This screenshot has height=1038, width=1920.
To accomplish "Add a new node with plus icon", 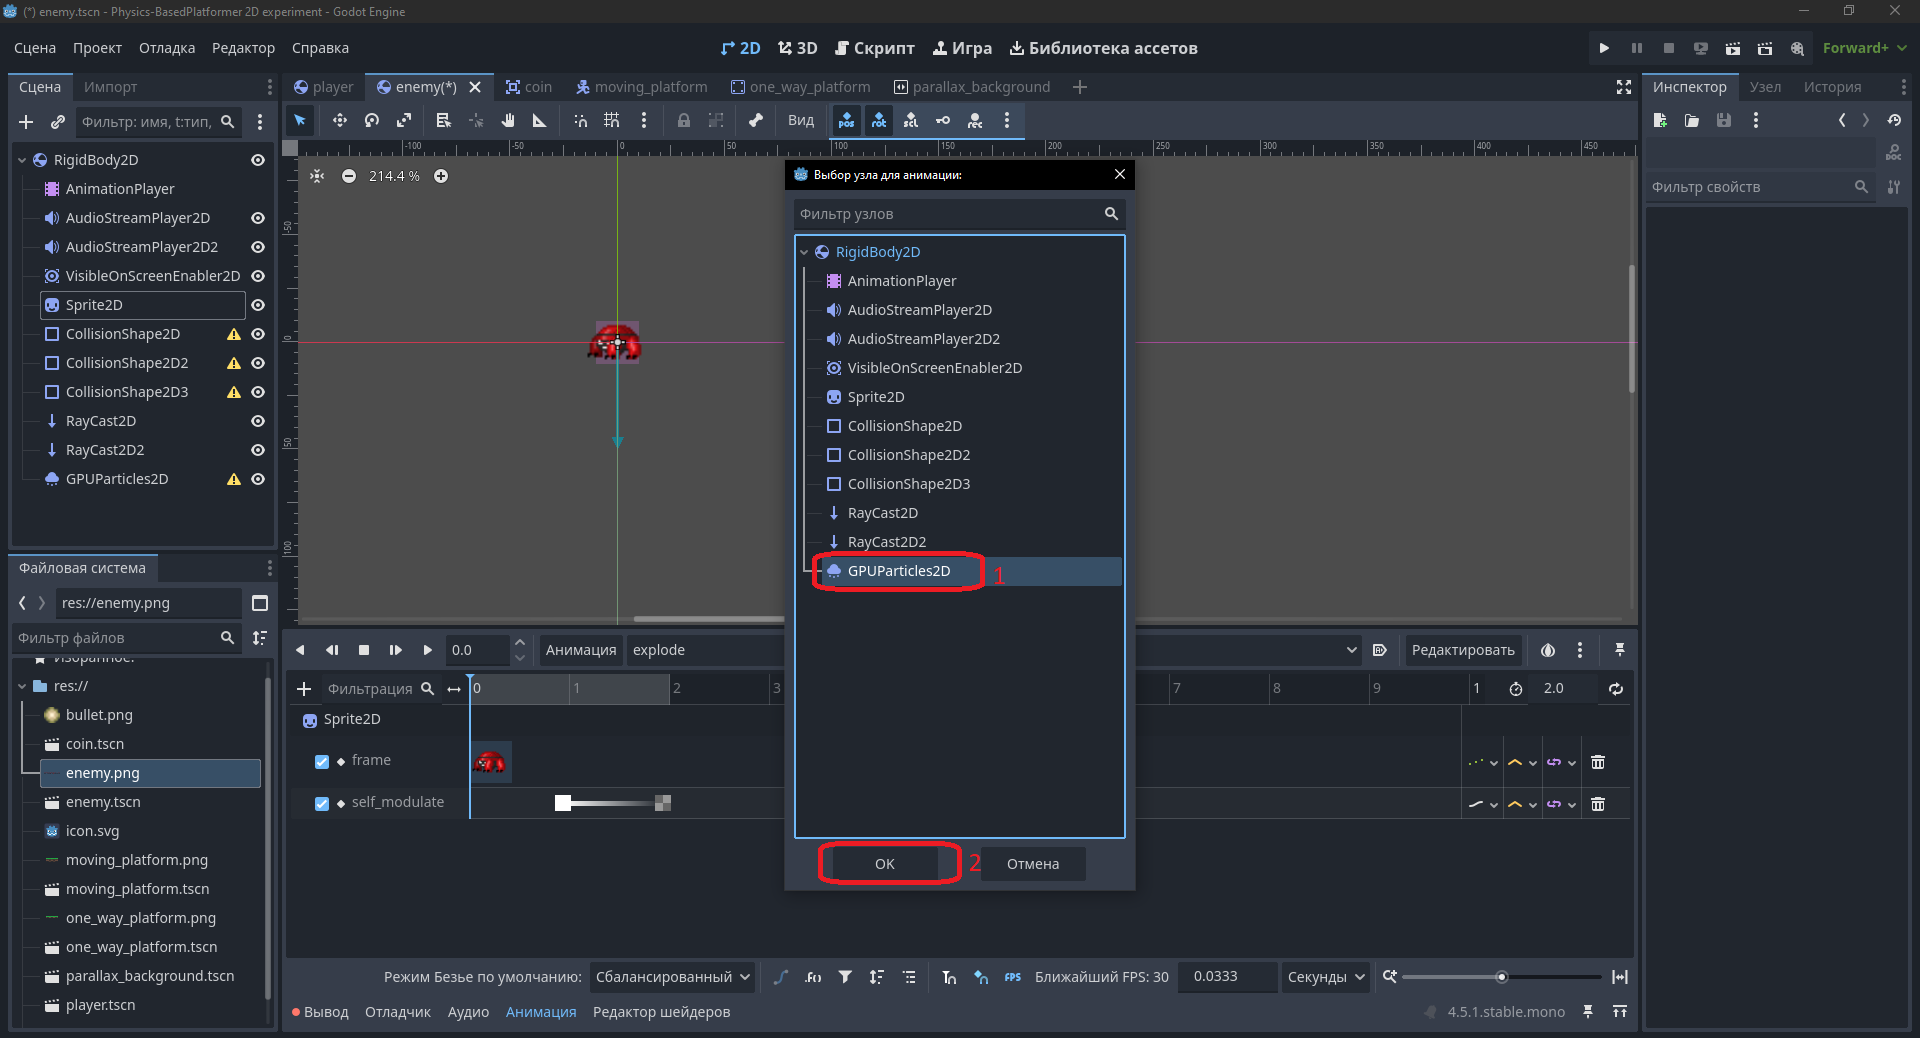I will [x=26, y=122].
